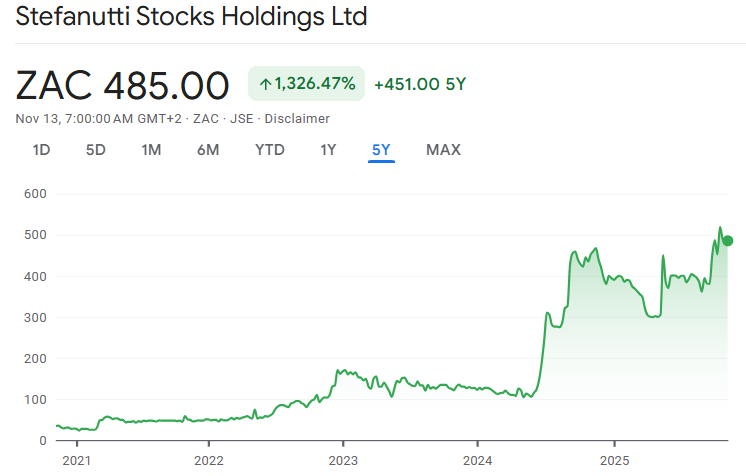Click the green current price dot
This screenshot has height=476, width=746.
pyautogui.click(x=728, y=240)
